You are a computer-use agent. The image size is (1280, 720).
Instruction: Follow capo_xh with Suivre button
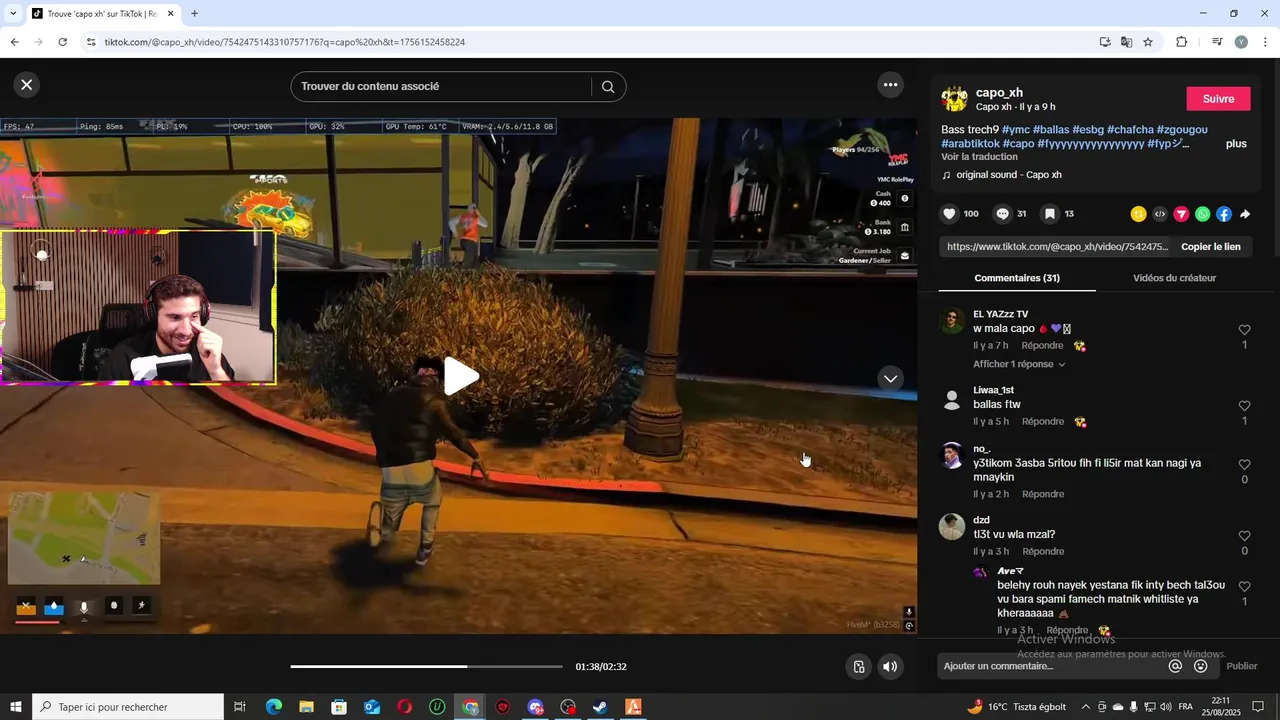(x=1218, y=99)
